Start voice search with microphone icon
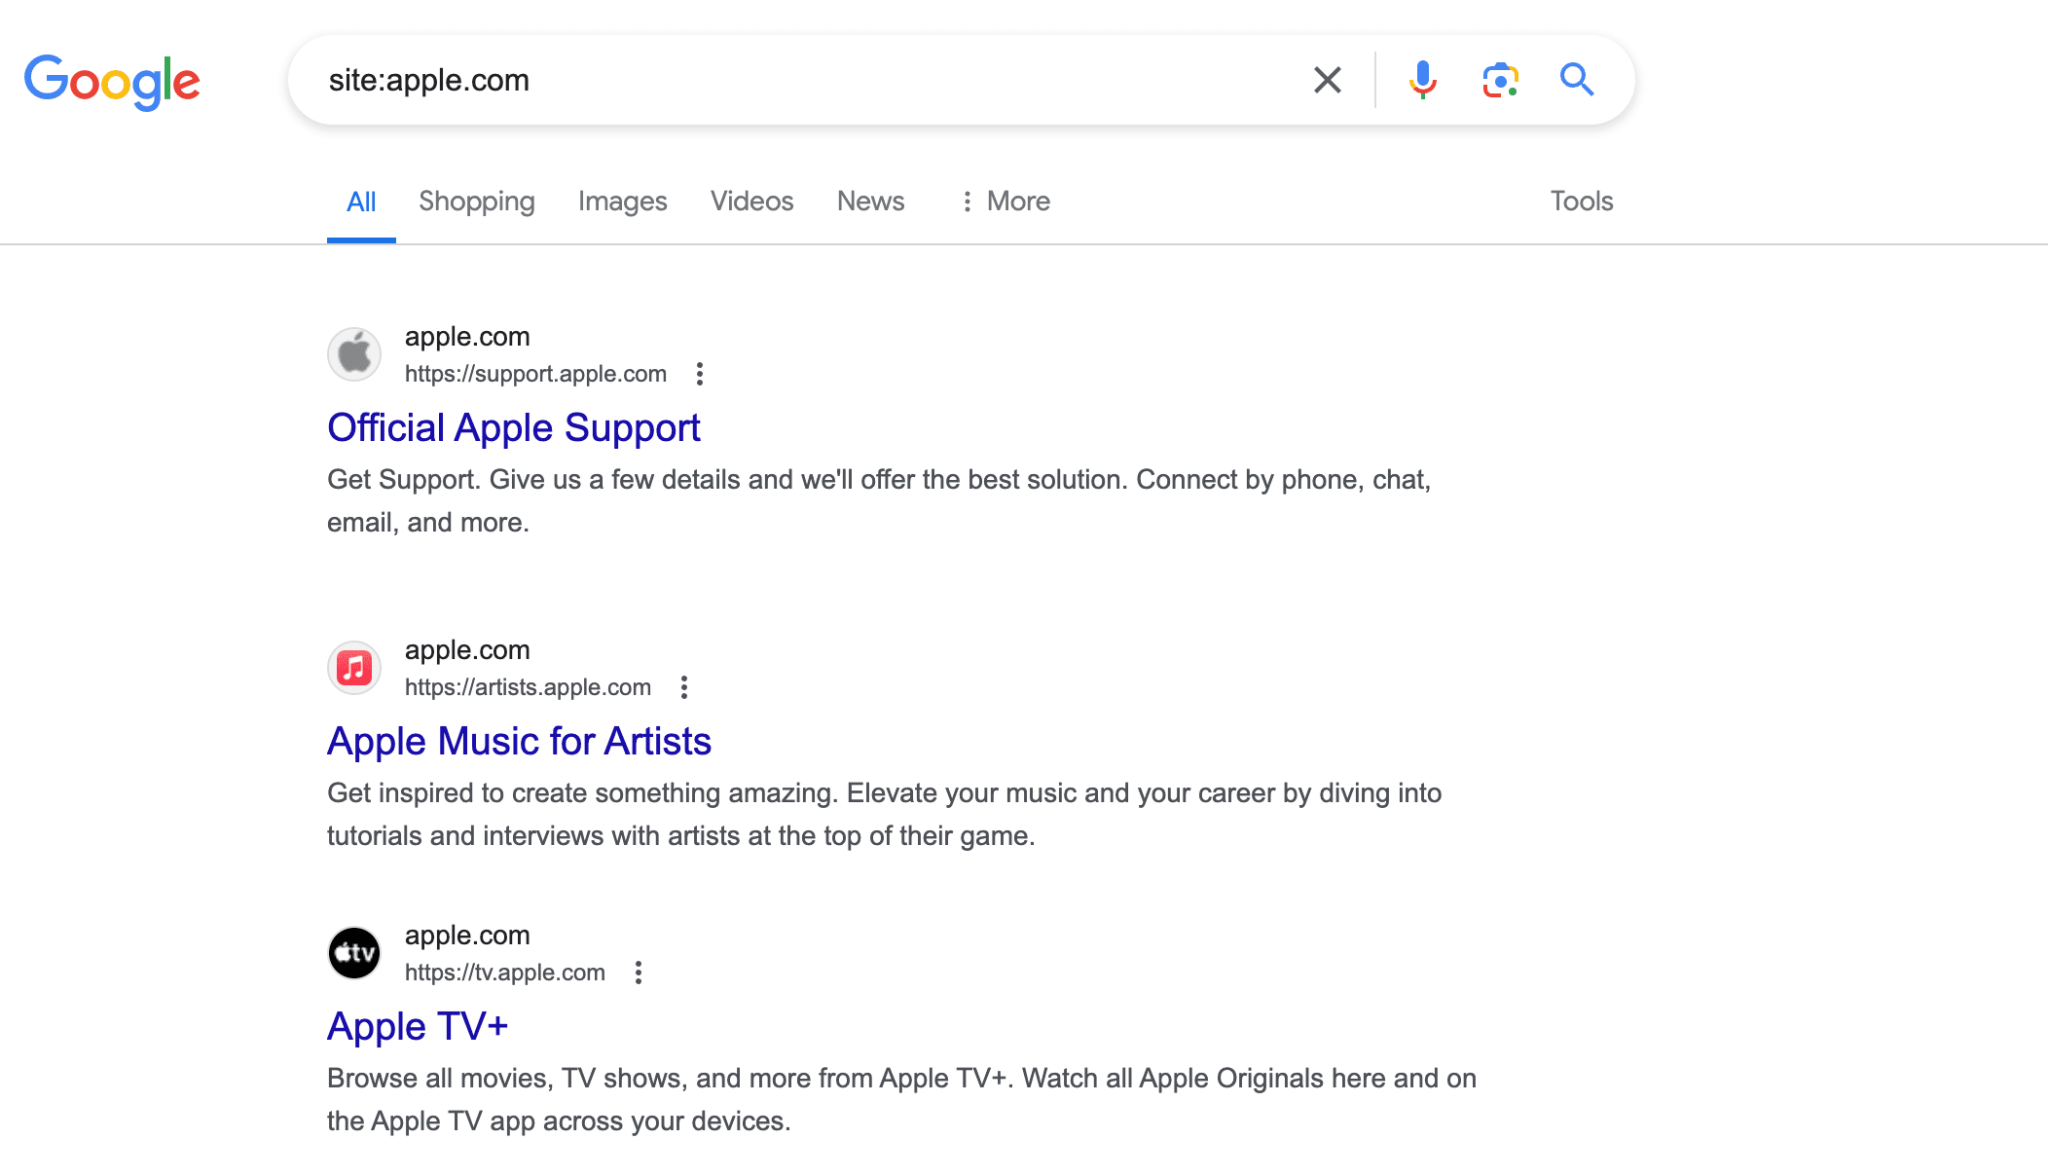The width and height of the screenshot is (2048, 1176). tap(1422, 80)
